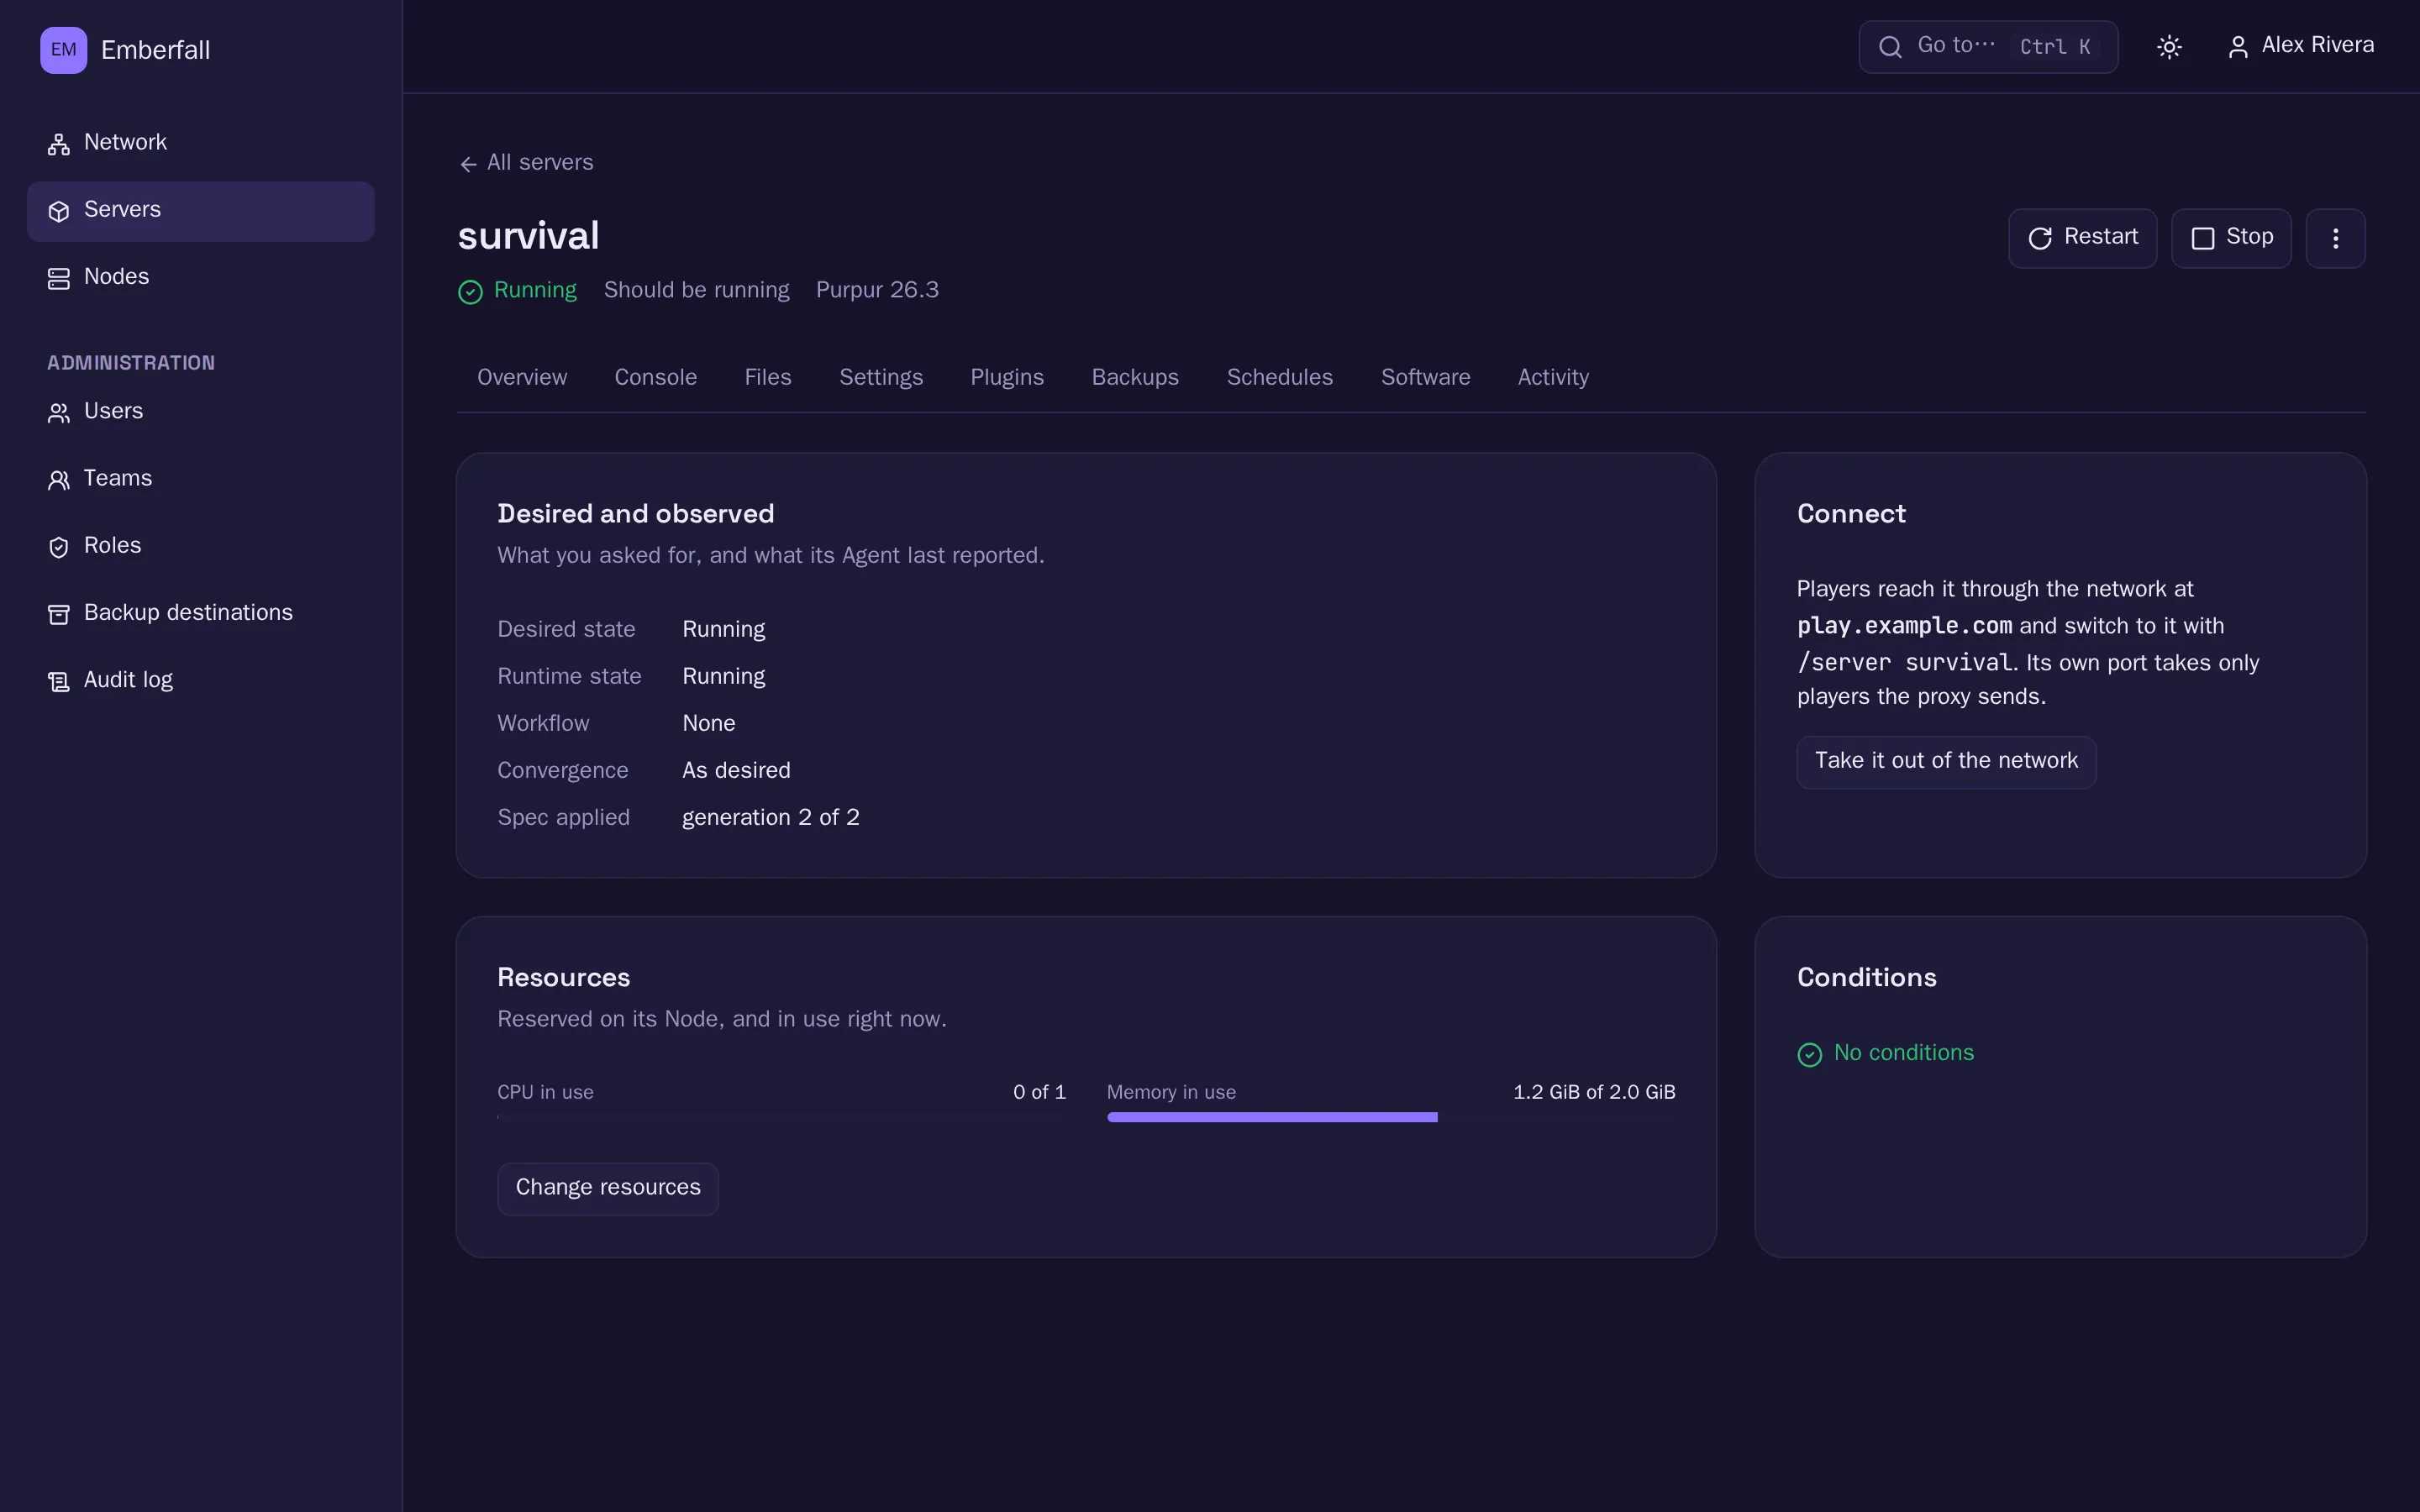Go to Teams administration page
Image resolution: width=2420 pixels, height=1512 pixels.
pos(200,479)
